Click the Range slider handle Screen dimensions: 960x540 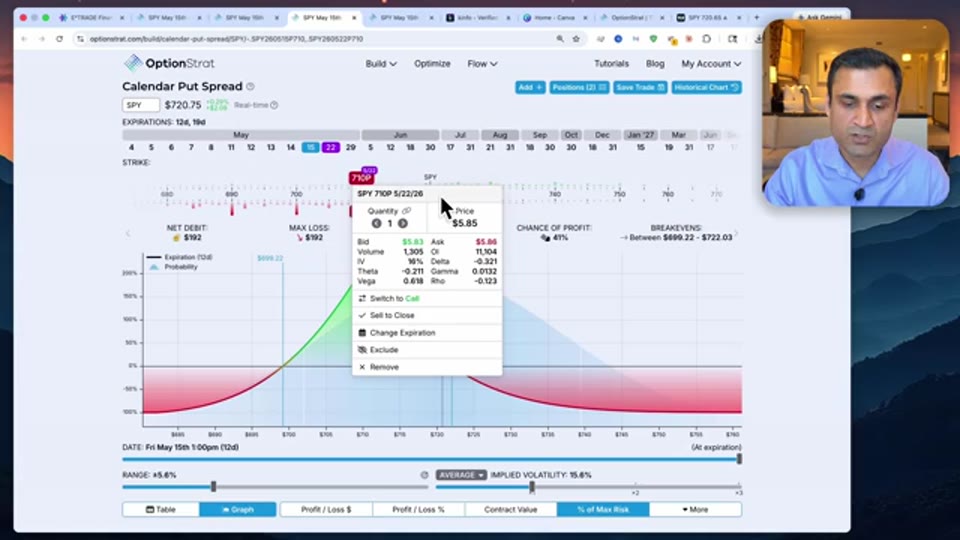click(213, 487)
